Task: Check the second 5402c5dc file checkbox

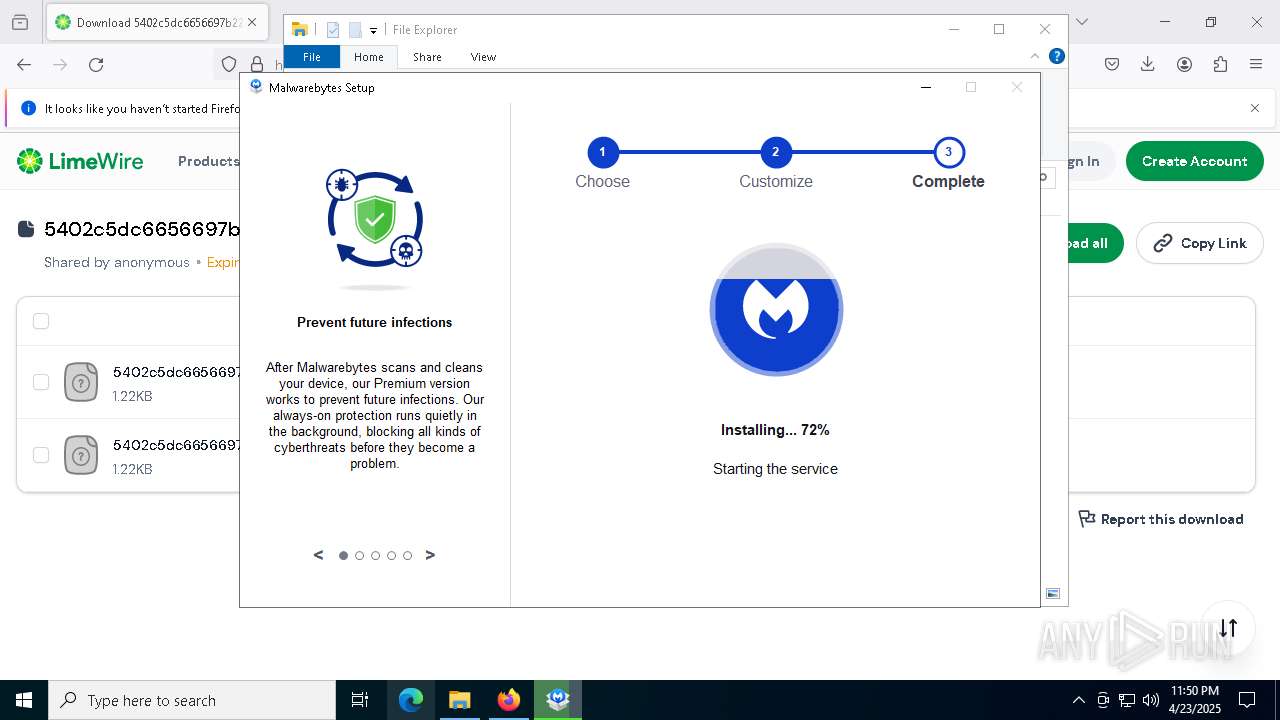Action: coord(41,455)
